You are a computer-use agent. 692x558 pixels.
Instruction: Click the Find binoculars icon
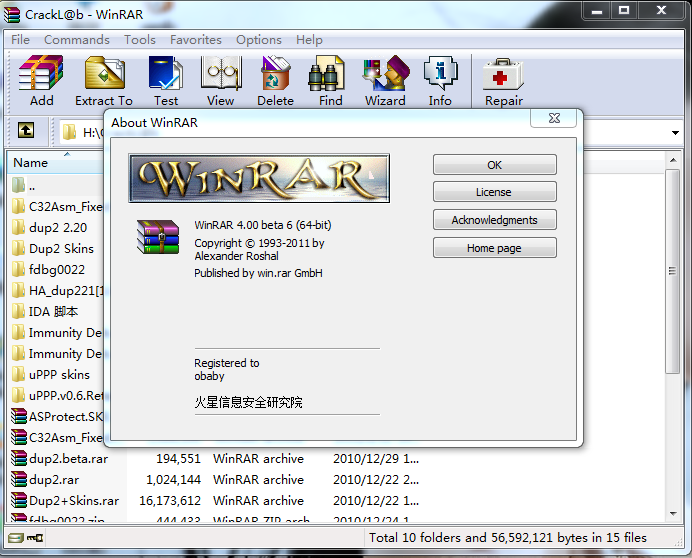point(327,73)
